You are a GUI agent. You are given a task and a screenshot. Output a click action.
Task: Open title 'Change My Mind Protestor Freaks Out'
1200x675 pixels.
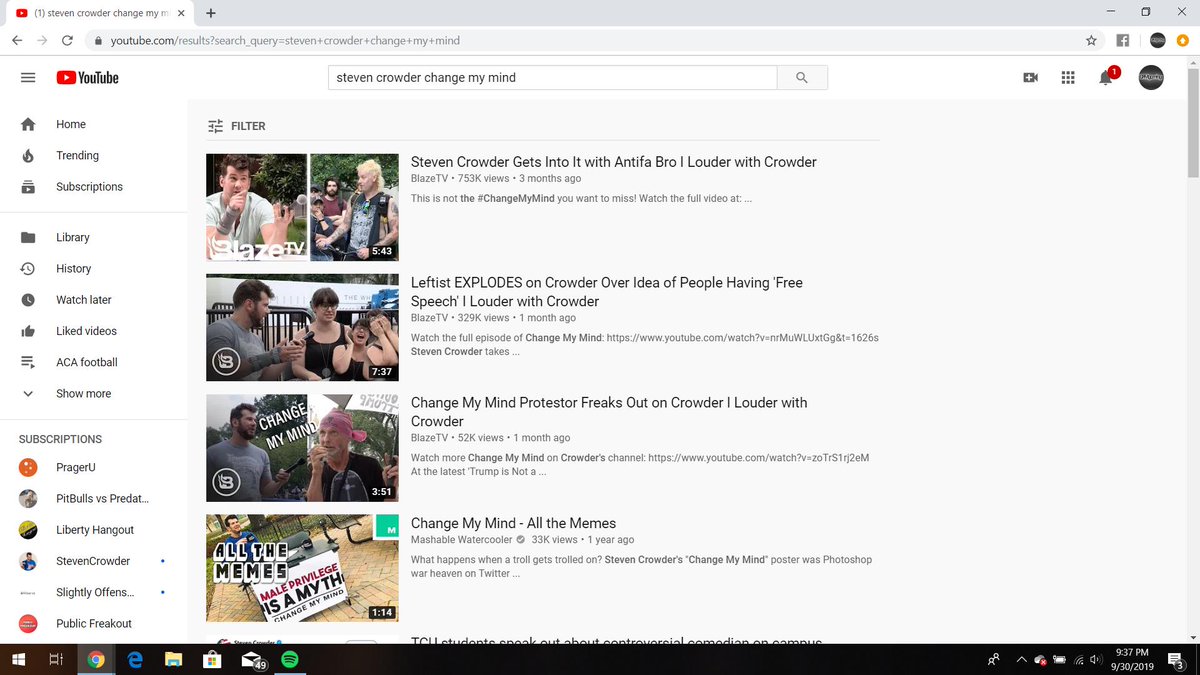[609, 412]
